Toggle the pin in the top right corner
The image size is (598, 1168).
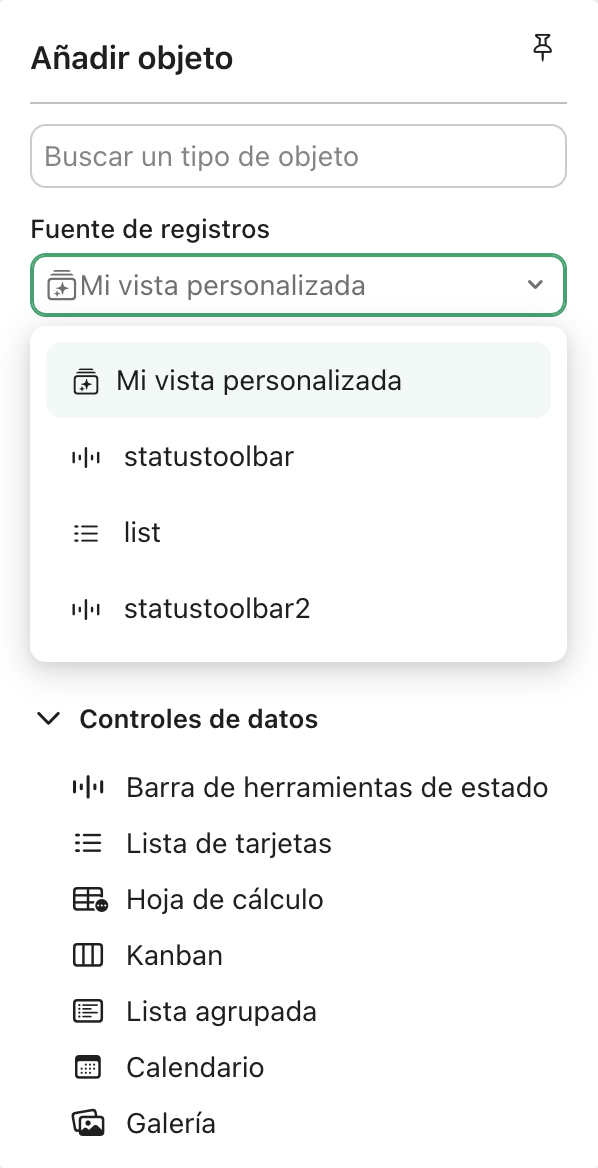(542, 47)
